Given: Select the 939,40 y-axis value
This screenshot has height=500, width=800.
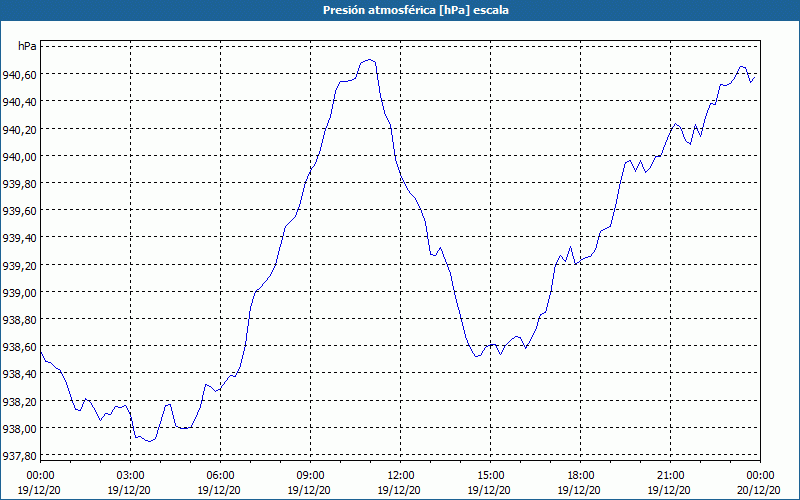Looking at the screenshot, I should [x=19, y=238].
